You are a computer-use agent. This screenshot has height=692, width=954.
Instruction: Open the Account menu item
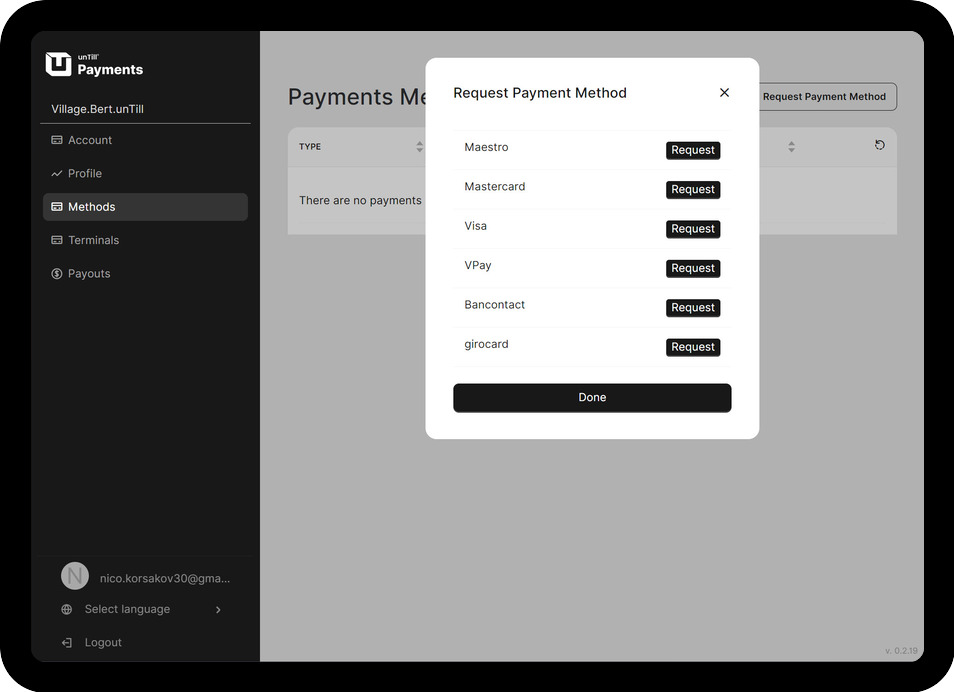(90, 141)
